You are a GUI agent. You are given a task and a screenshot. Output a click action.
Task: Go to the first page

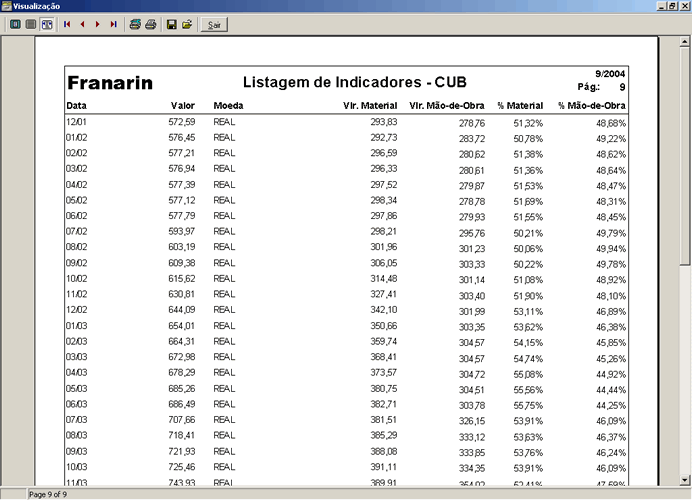point(67,24)
